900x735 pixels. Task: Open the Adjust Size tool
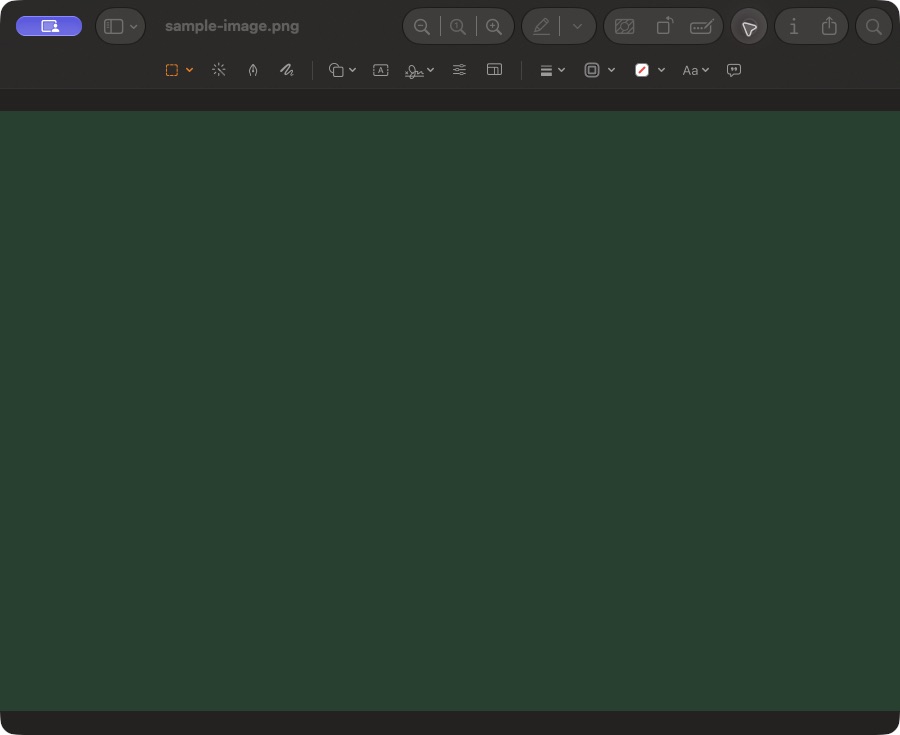coord(494,69)
